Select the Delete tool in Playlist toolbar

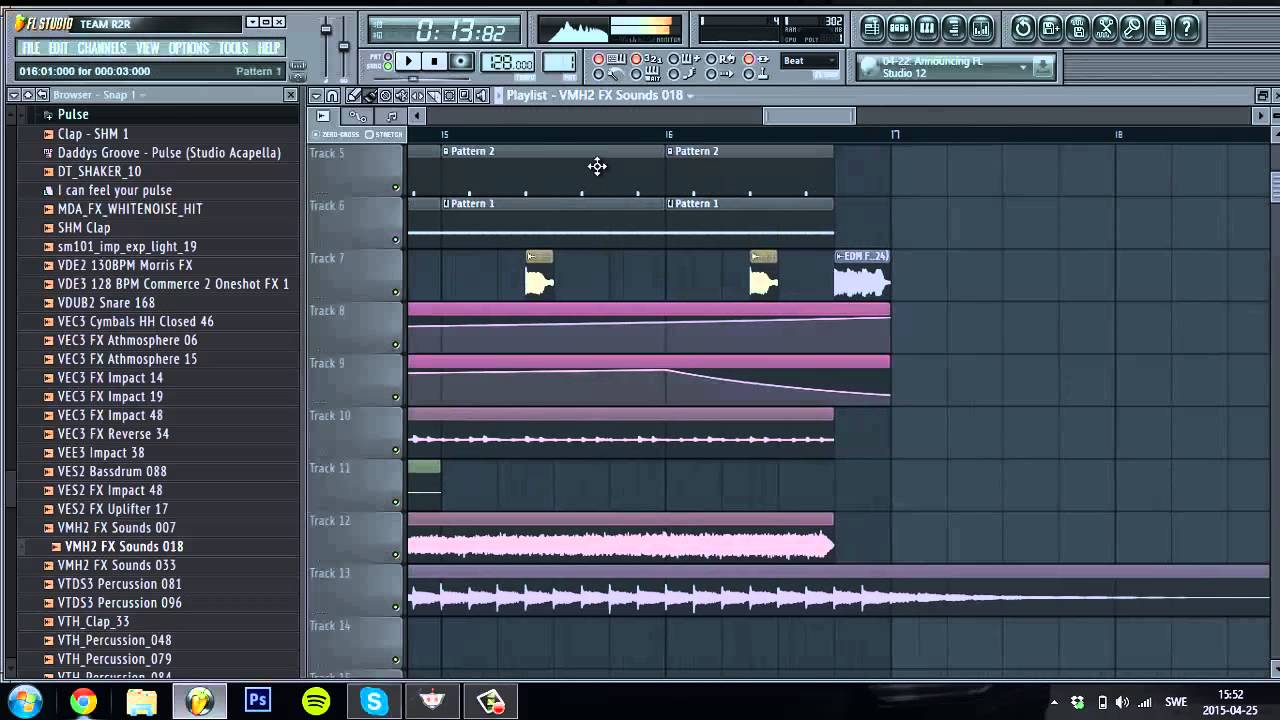tap(386, 96)
